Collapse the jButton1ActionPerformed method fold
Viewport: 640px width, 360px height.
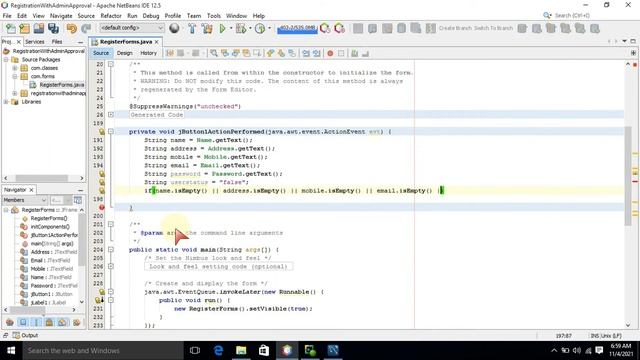[x=111, y=131]
